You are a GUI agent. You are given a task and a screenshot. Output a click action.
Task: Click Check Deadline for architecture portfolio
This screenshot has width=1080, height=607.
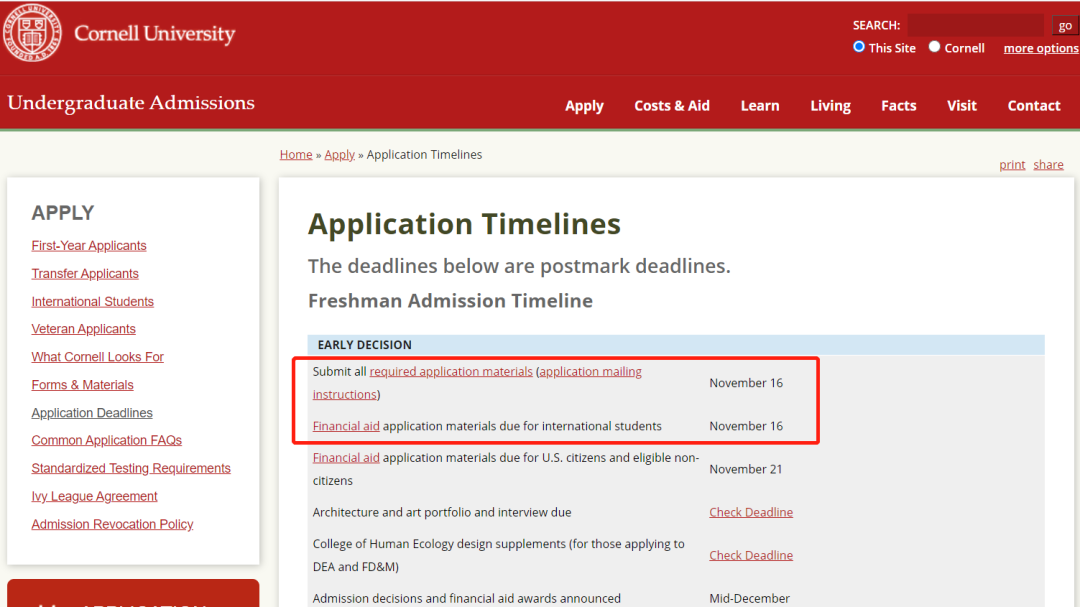[751, 513]
